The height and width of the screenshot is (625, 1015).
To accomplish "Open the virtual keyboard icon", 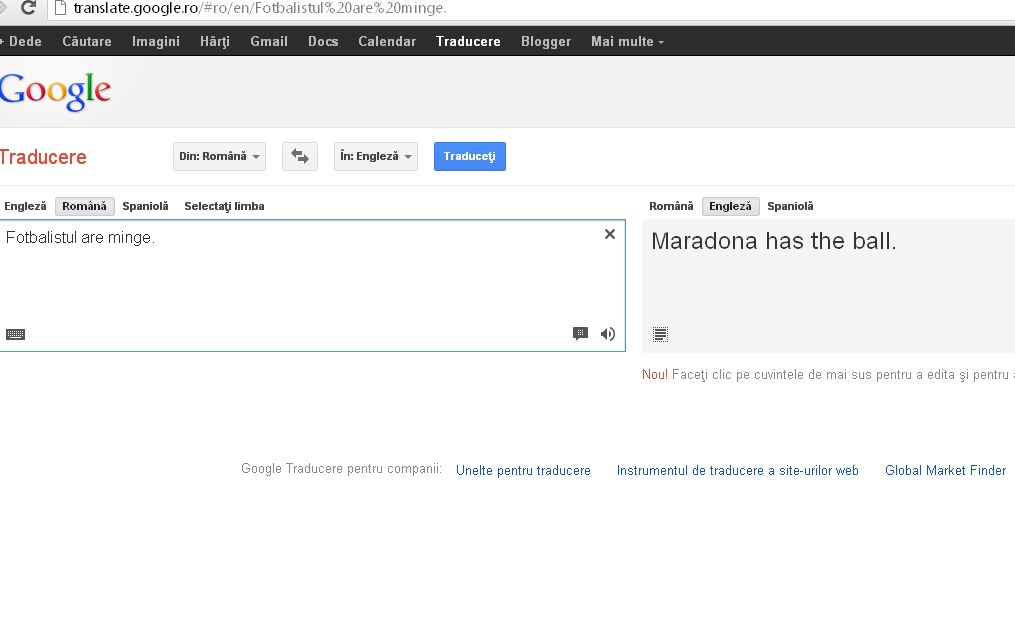I will 16,334.
